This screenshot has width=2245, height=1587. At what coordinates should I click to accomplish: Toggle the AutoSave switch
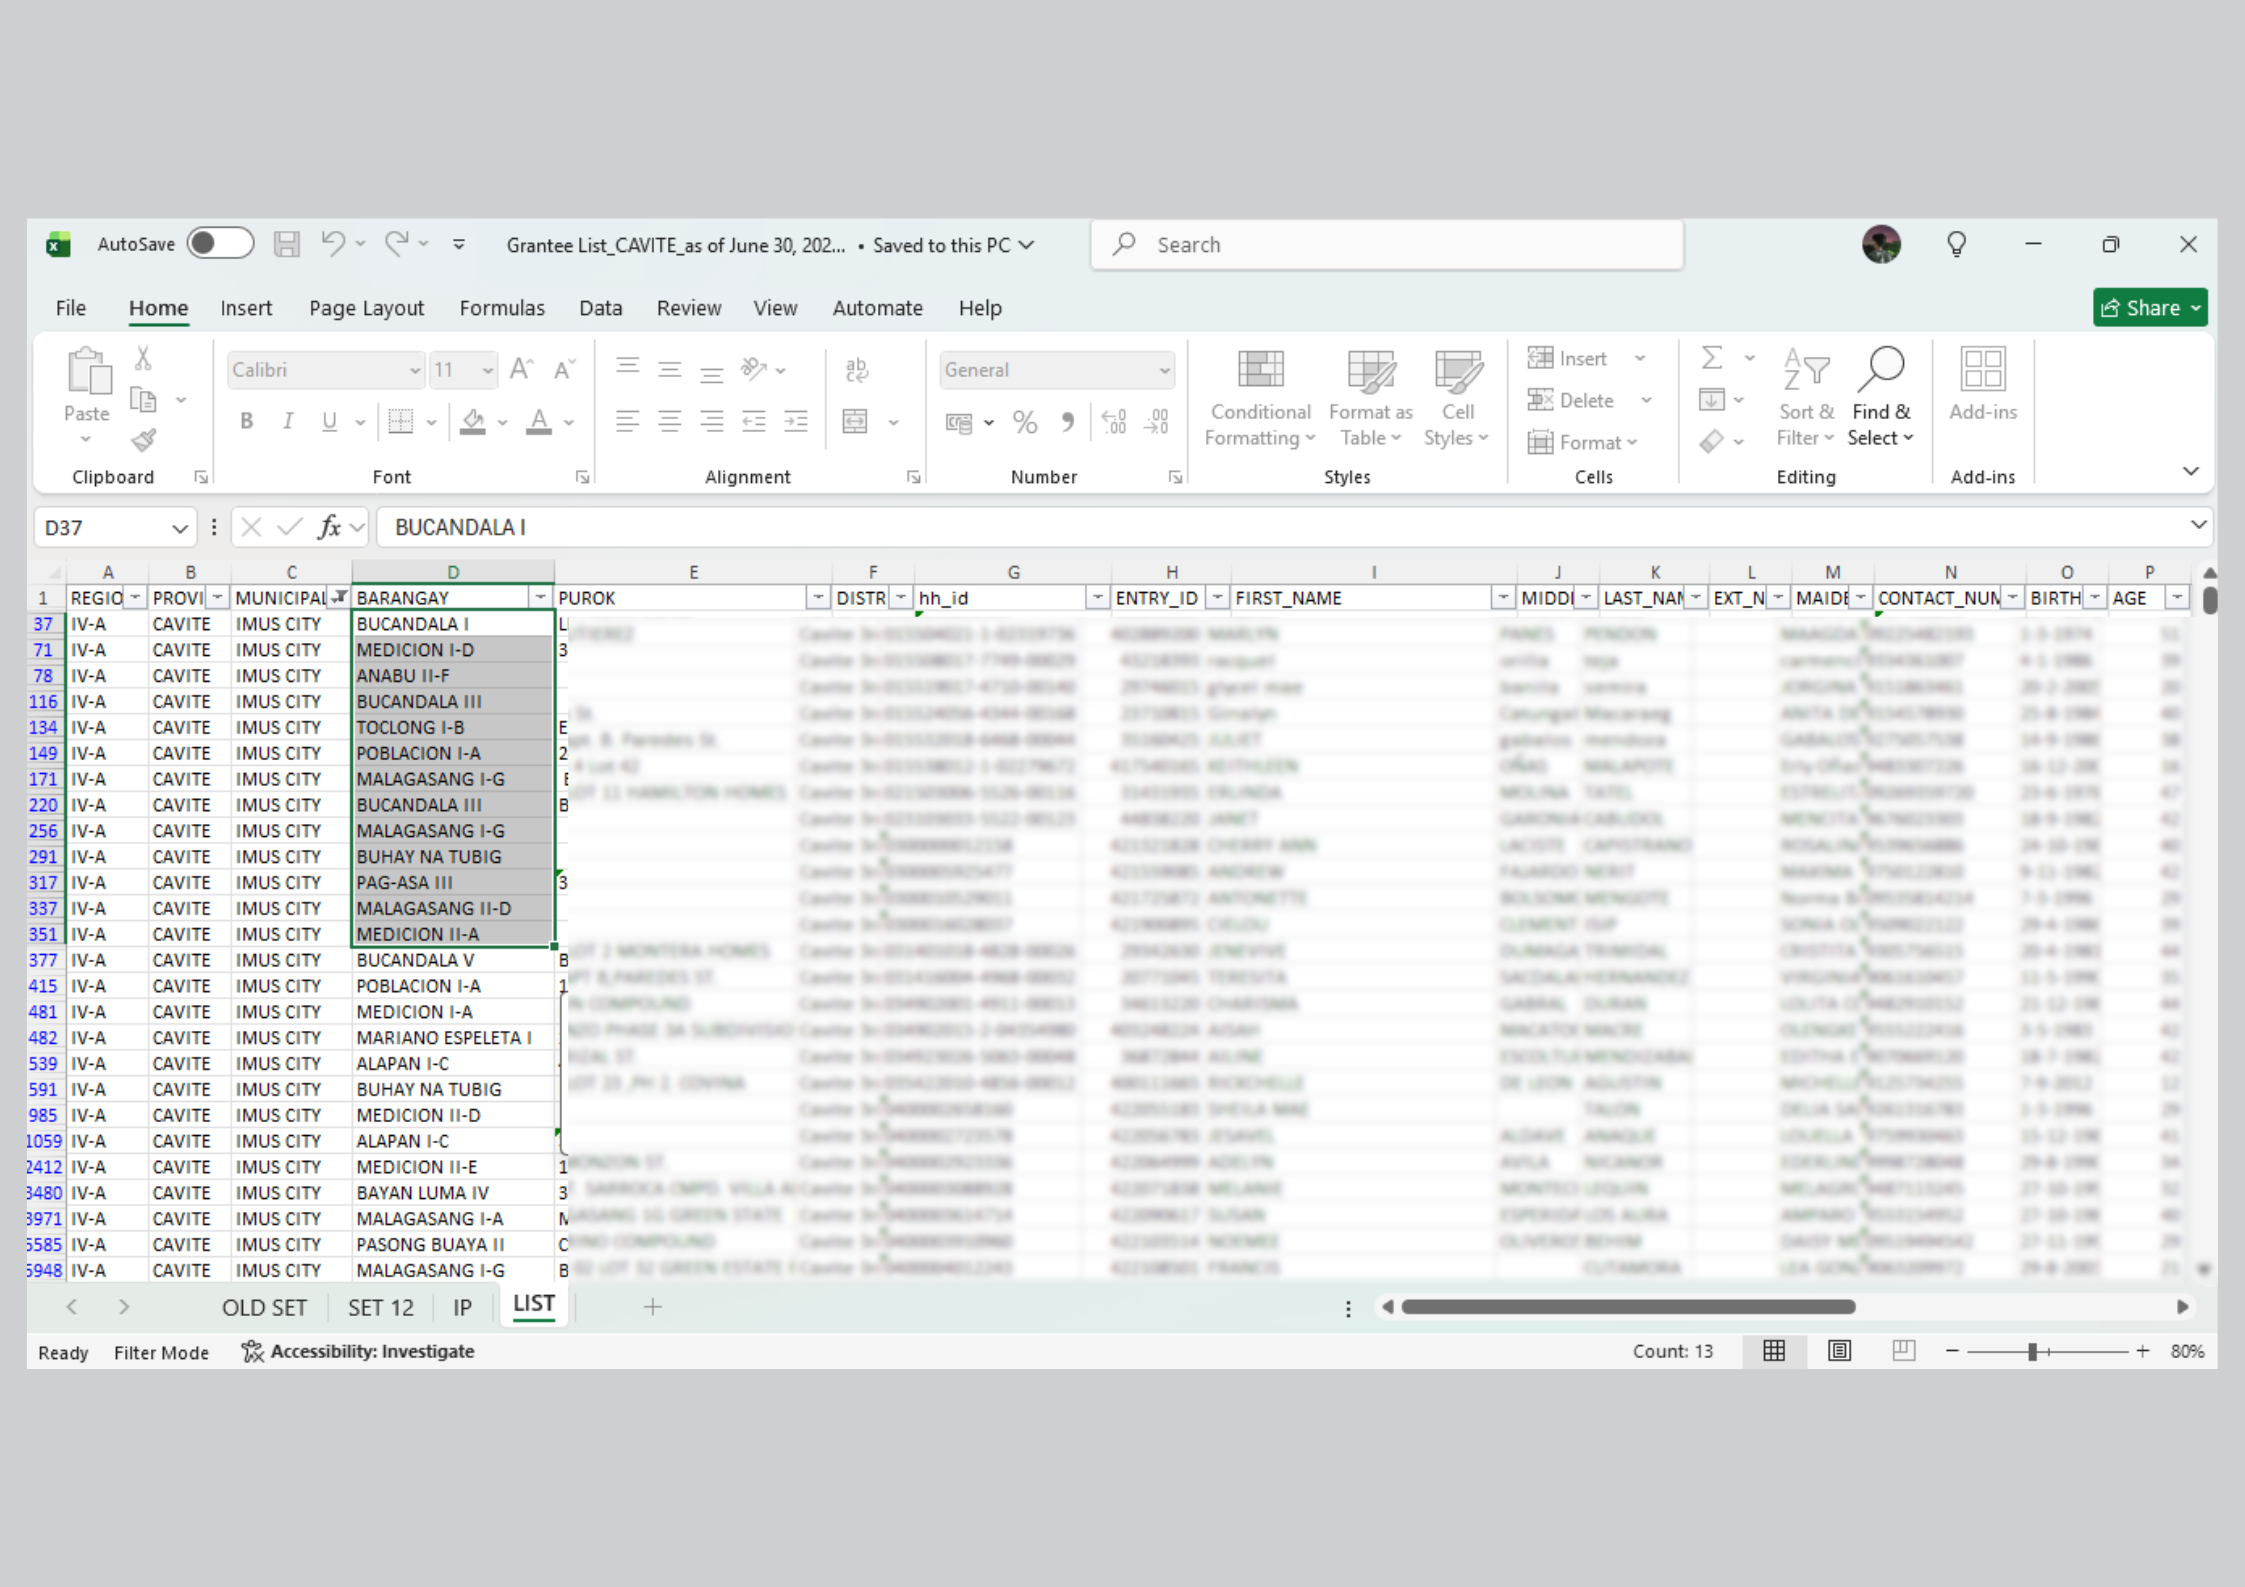point(220,244)
